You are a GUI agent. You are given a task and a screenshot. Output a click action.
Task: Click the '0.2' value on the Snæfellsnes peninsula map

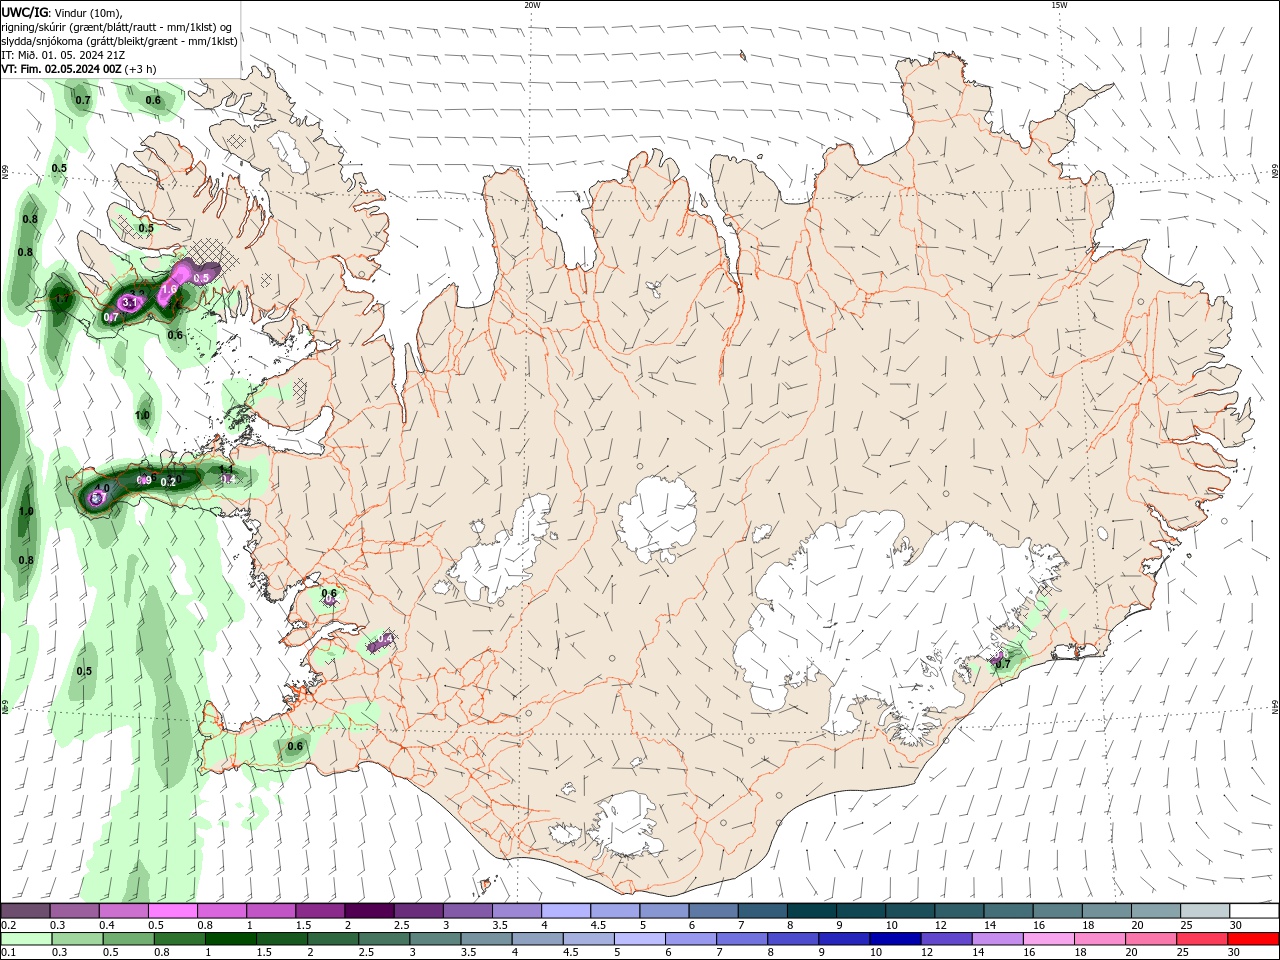(x=168, y=482)
